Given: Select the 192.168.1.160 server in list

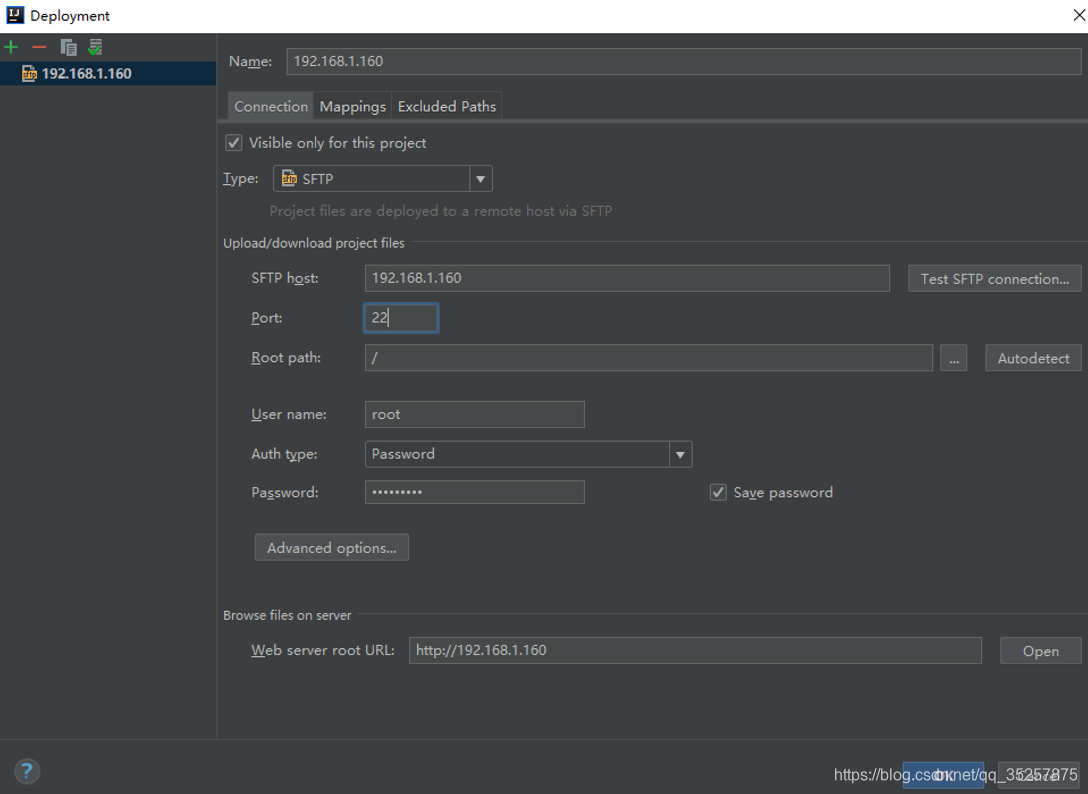Looking at the screenshot, I should coord(108,74).
